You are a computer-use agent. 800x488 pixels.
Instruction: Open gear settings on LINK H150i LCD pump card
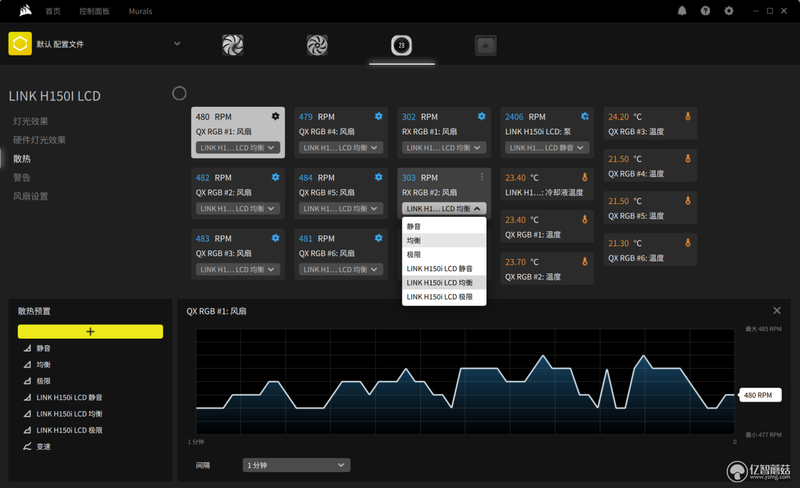[x=585, y=116]
